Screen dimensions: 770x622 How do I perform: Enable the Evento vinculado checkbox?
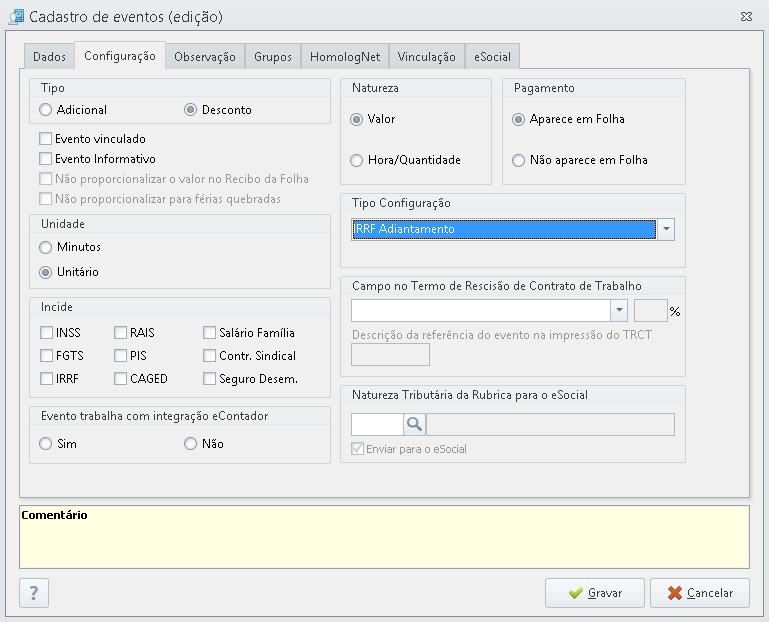pyautogui.click(x=46, y=139)
